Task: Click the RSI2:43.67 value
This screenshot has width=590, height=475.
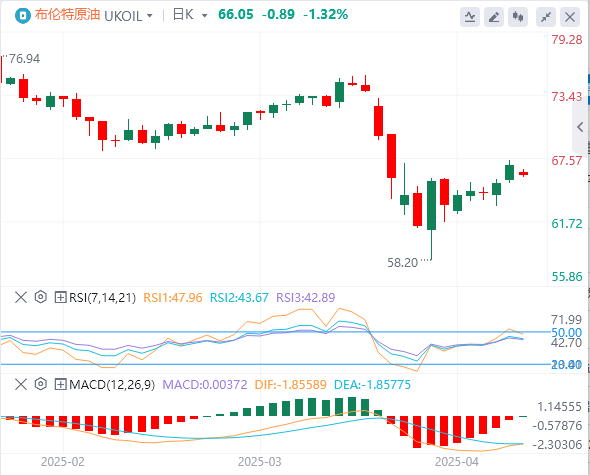Action: [239, 298]
